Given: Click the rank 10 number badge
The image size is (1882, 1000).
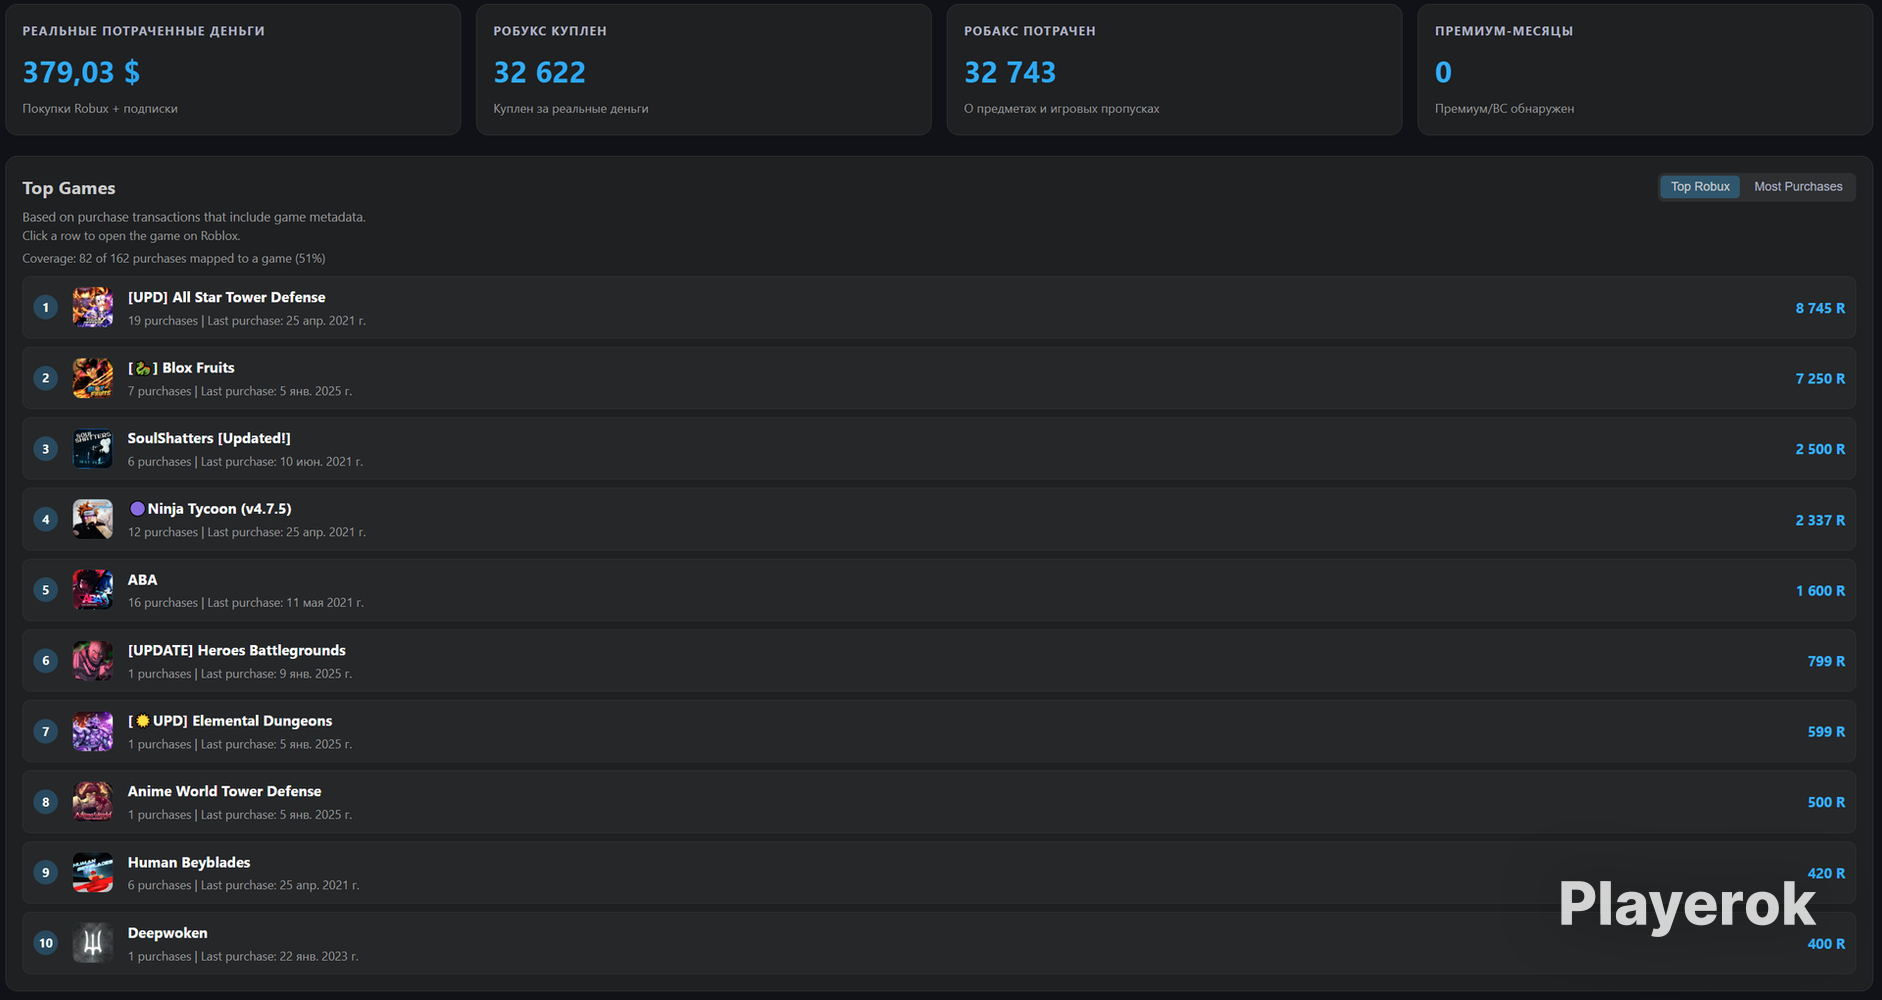Looking at the screenshot, I should click(x=45, y=943).
